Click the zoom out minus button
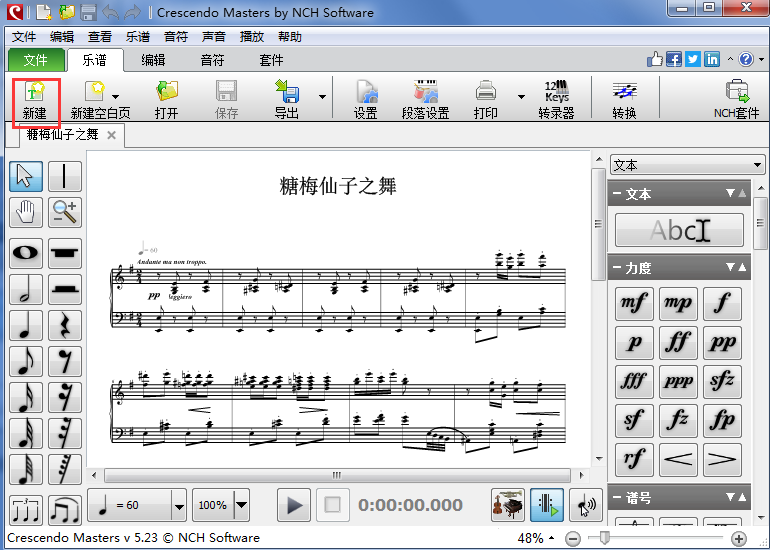Screen dimensions: 770x550 573,539
